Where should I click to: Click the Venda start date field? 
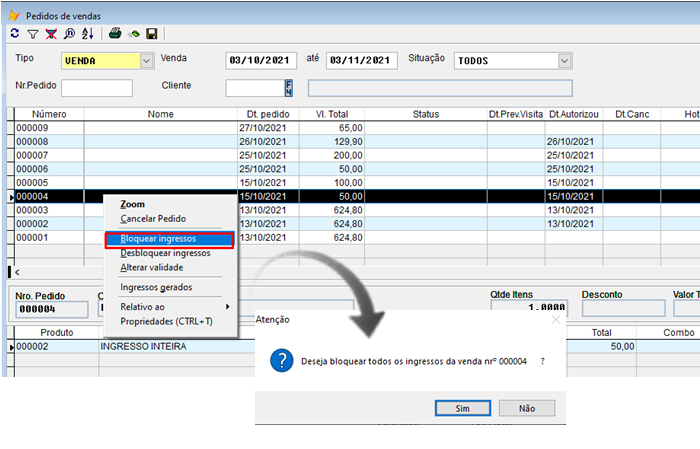tap(262, 61)
